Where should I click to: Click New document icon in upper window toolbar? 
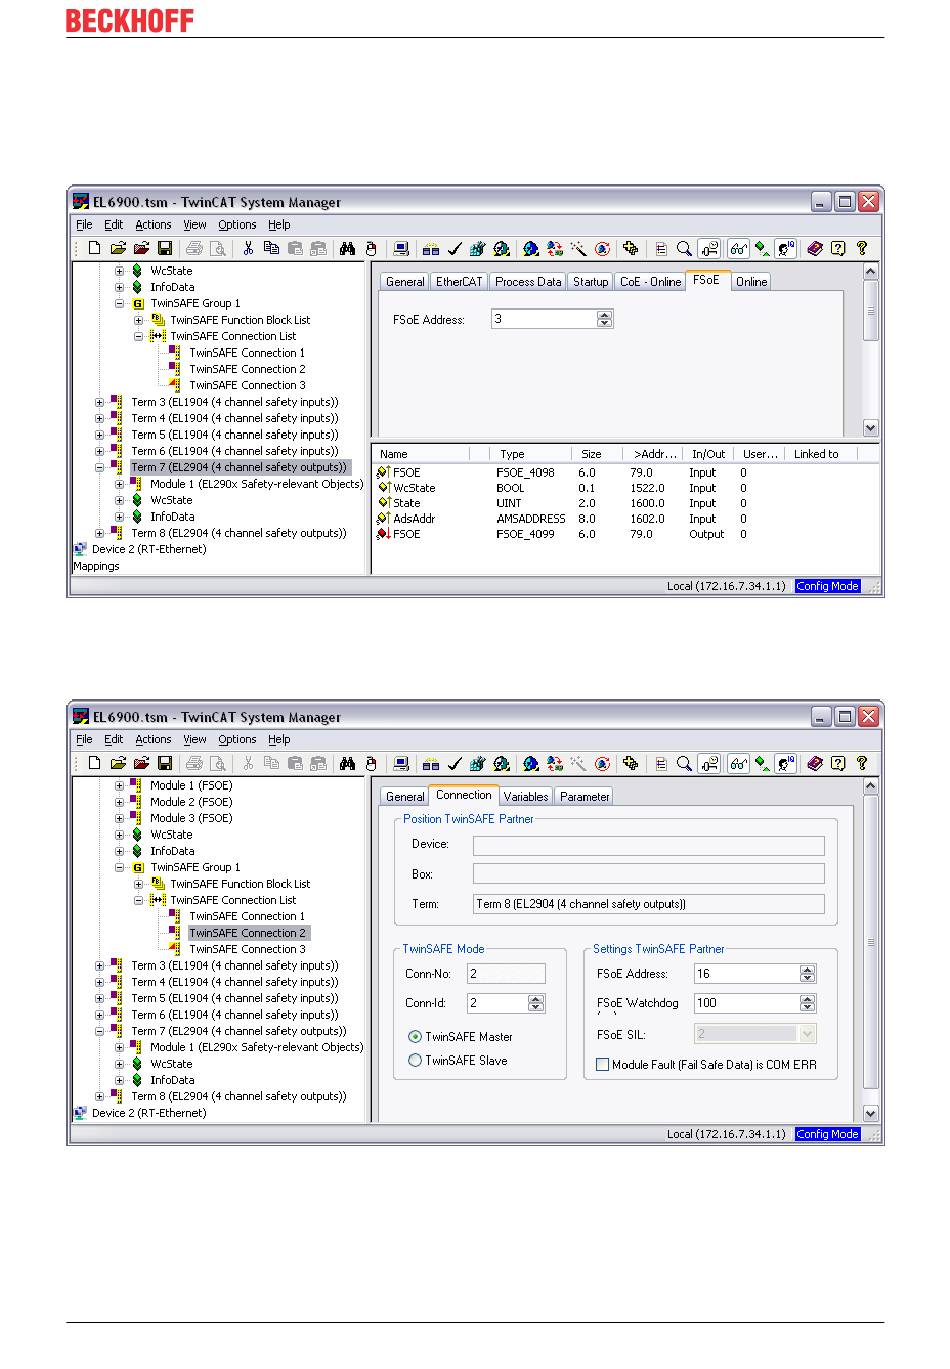click(x=94, y=248)
